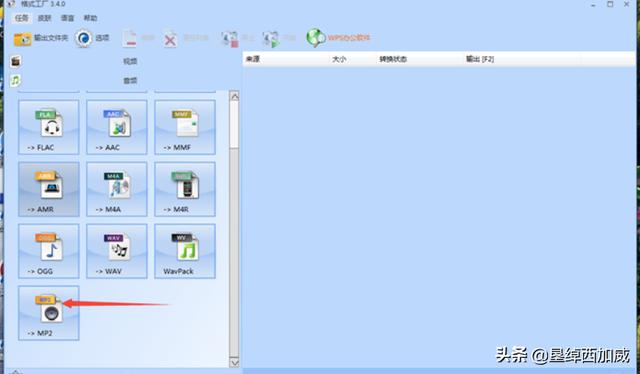Select the -> M4R ringtone format
640x374 pixels.
[x=185, y=189]
